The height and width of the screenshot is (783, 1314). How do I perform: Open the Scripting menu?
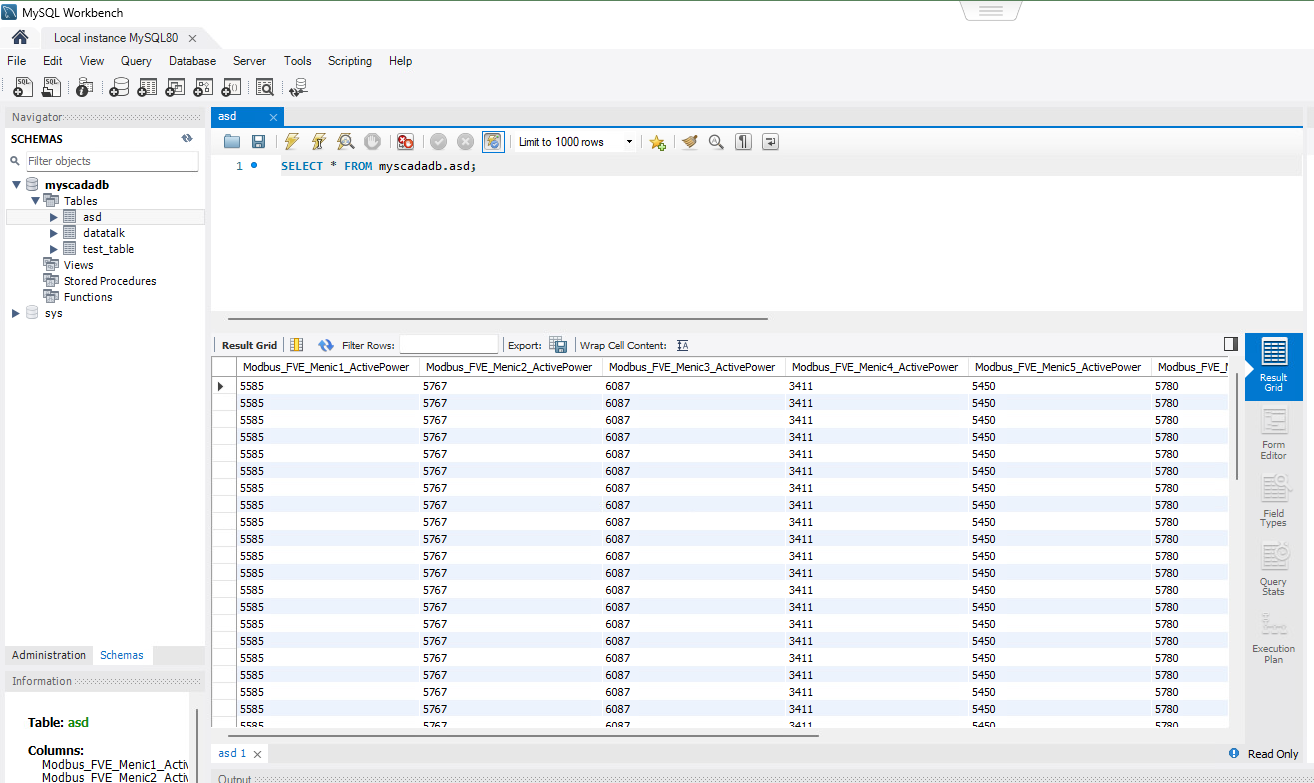pyautogui.click(x=350, y=61)
